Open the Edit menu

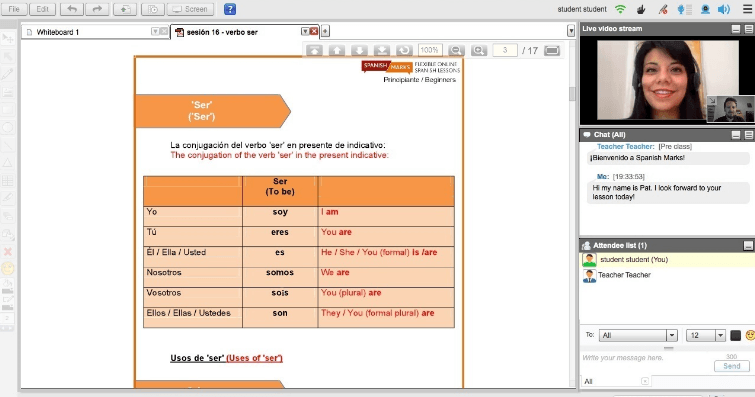43,9
